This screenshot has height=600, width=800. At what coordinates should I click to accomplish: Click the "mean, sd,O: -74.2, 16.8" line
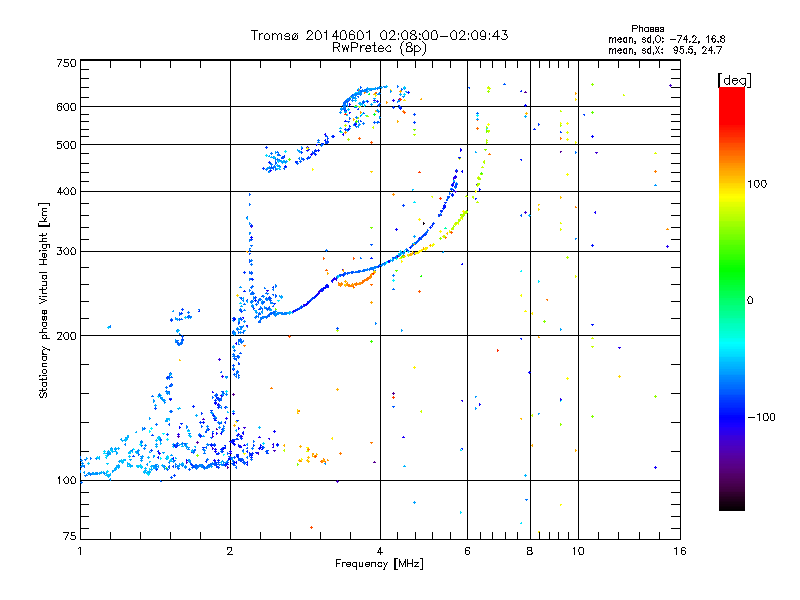666,39
